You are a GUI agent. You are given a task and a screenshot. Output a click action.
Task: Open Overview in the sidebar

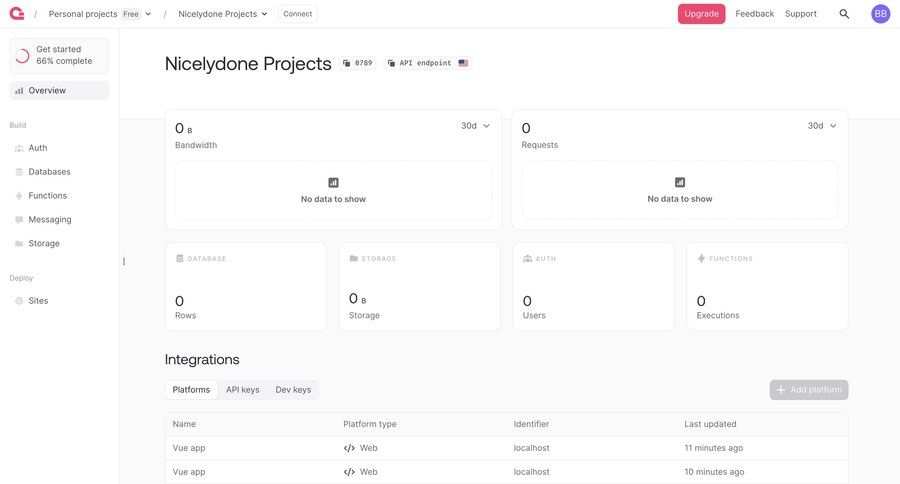pyautogui.click(x=59, y=91)
